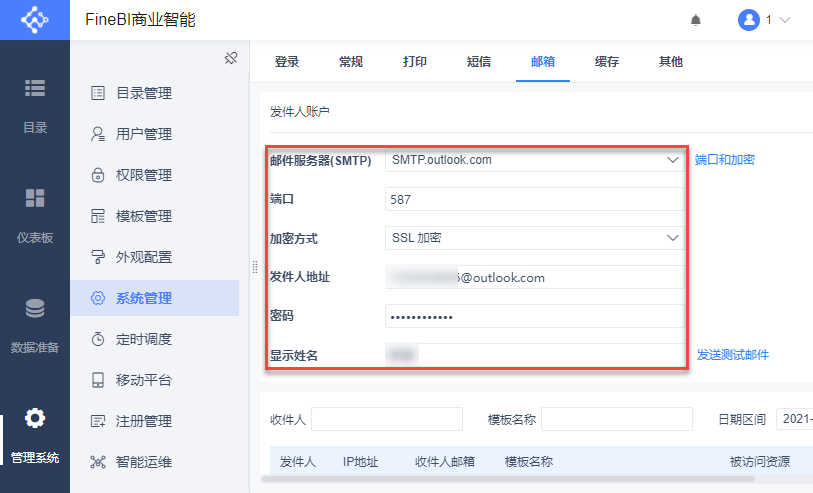
Task: Click the 移动平台 tablet icon
Action: tap(97, 380)
